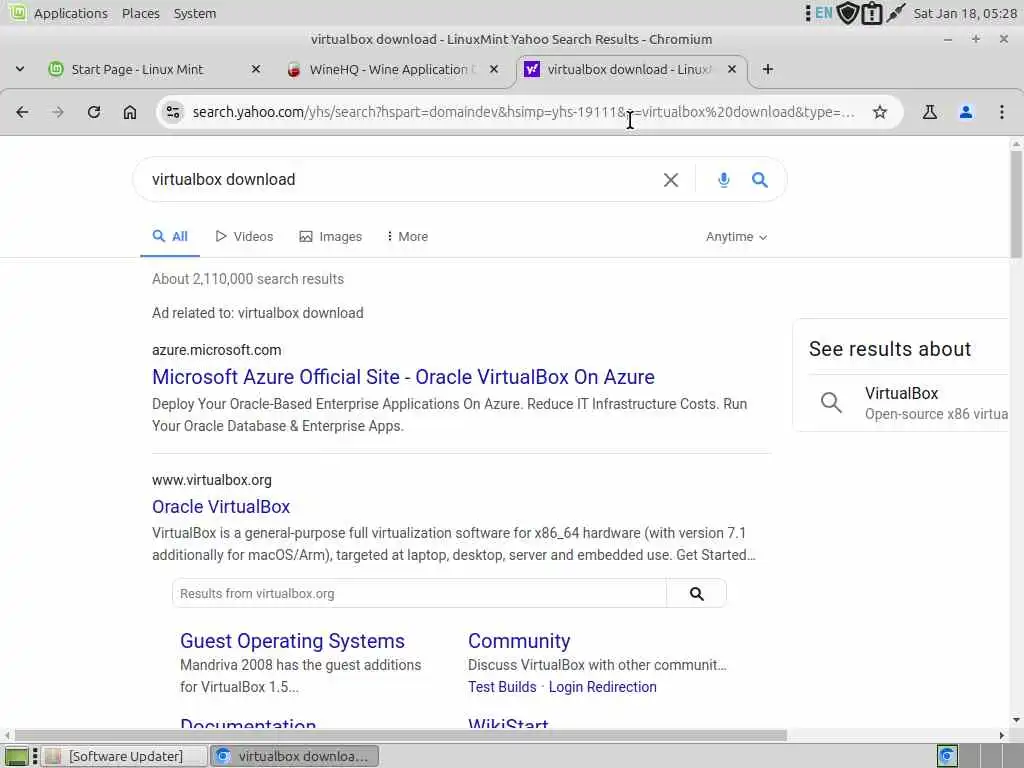Open the Applications menu
1024x768 pixels.
click(x=71, y=13)
